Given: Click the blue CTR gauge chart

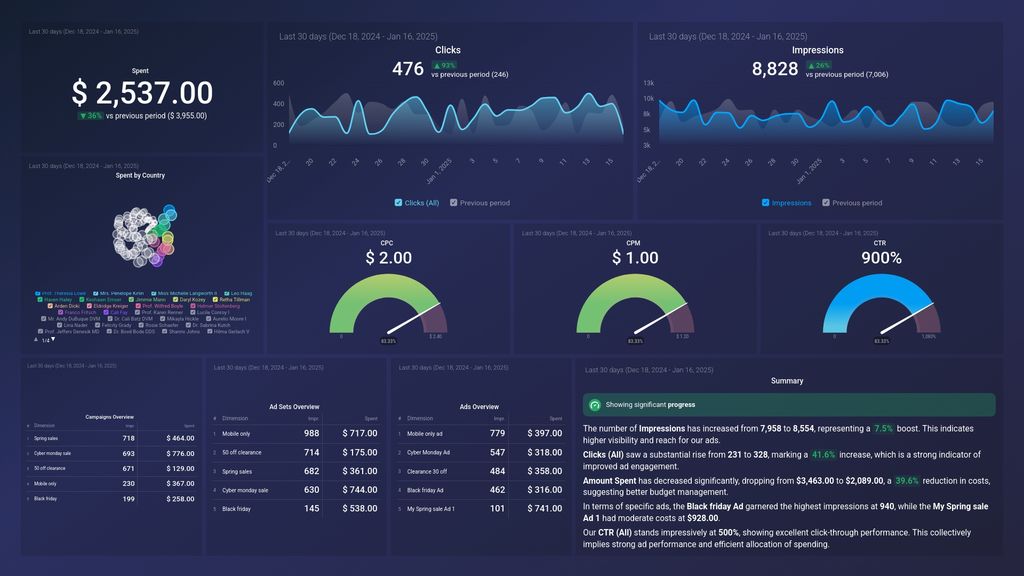Looking at the screenshot, I should [x=882, y=305].
